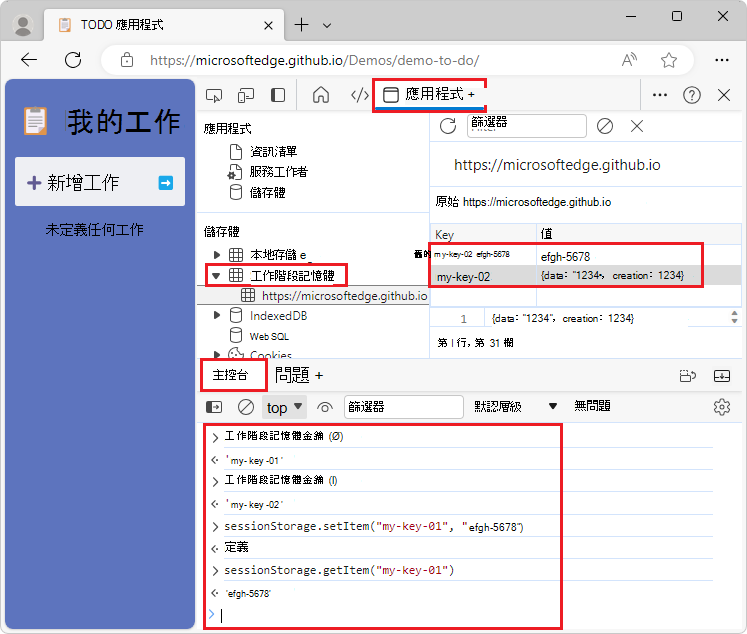The width and height of the screenshot is (747, 634).
Task: Open the Read Aloud icon in the address bar
Action: 629,60
